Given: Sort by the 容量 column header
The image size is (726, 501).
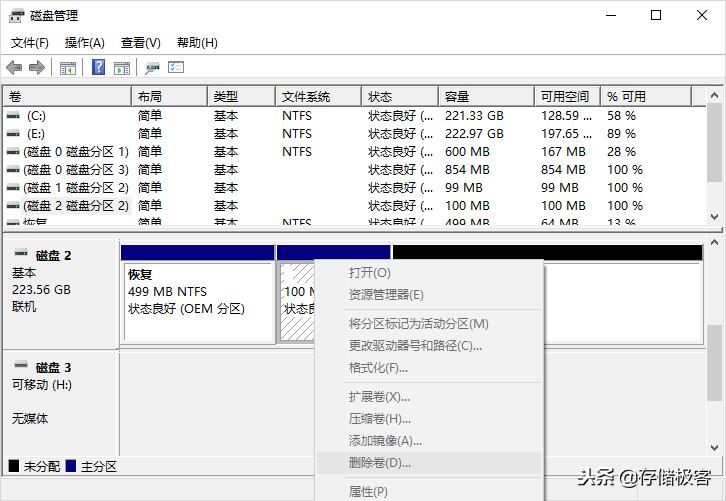Looking at the screenshot, I should [487, 96].
